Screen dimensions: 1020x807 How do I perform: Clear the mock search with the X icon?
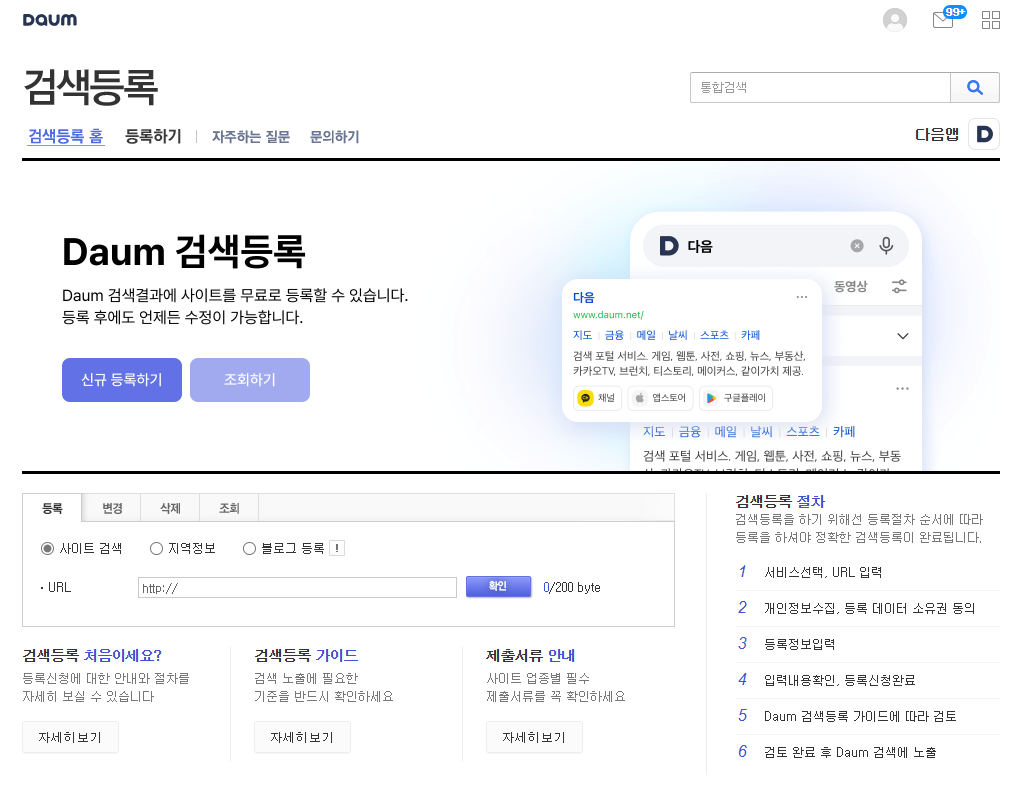[x=857, y=246]
